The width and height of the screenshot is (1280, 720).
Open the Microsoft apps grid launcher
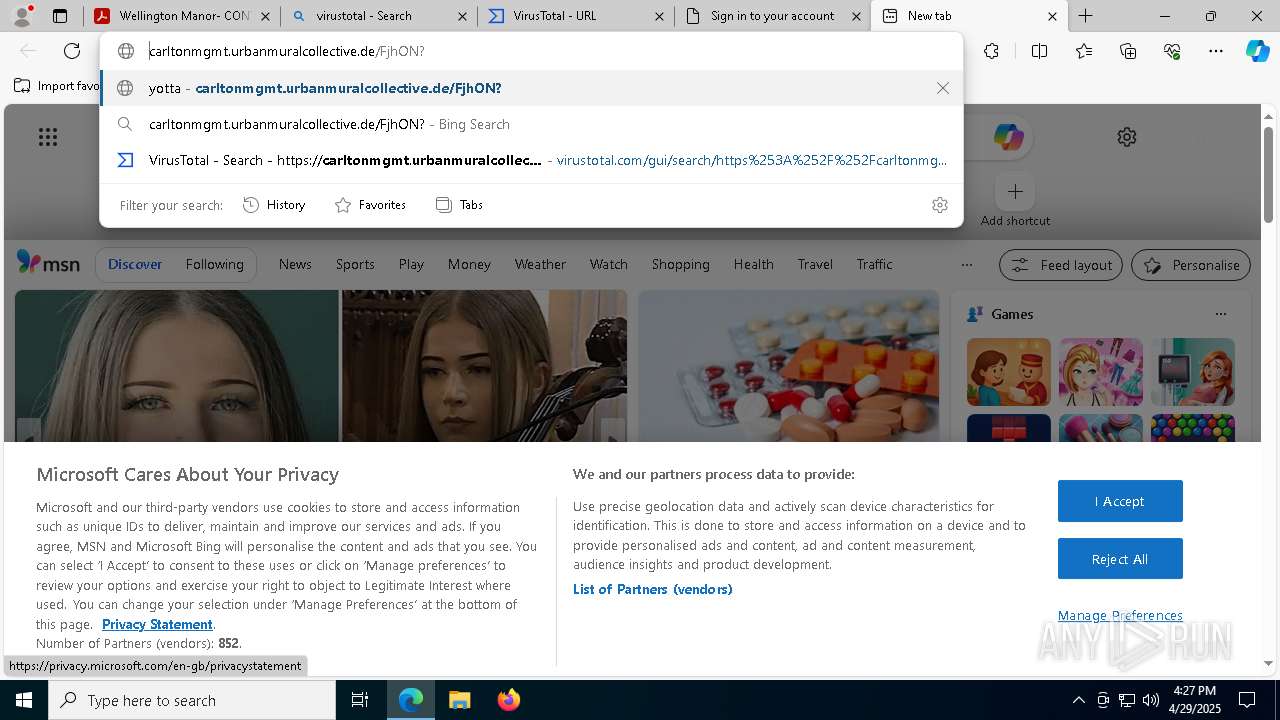tap(48, 137)
